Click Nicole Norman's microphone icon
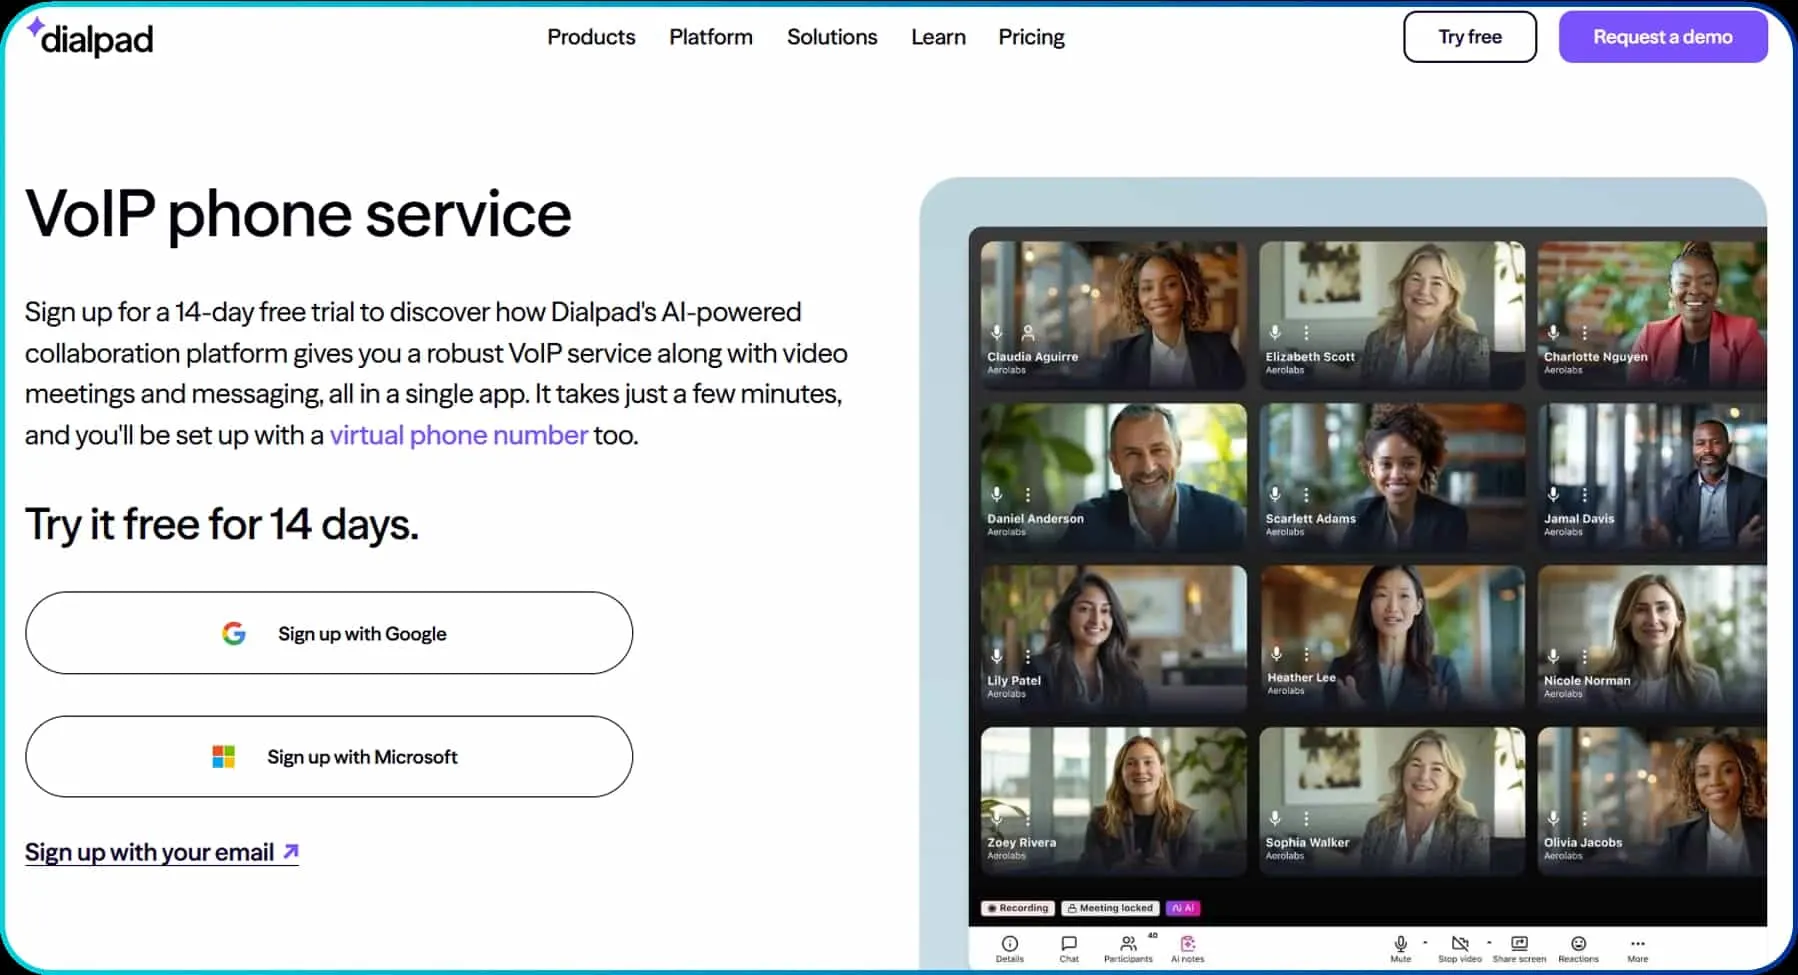Screen dimensions: 1798x975 (x=1553, y=656)
